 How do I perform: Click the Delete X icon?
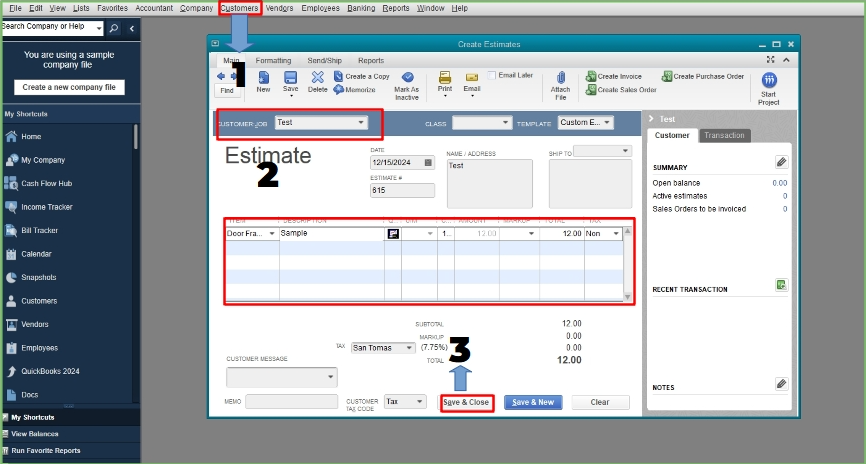point(318,77)
